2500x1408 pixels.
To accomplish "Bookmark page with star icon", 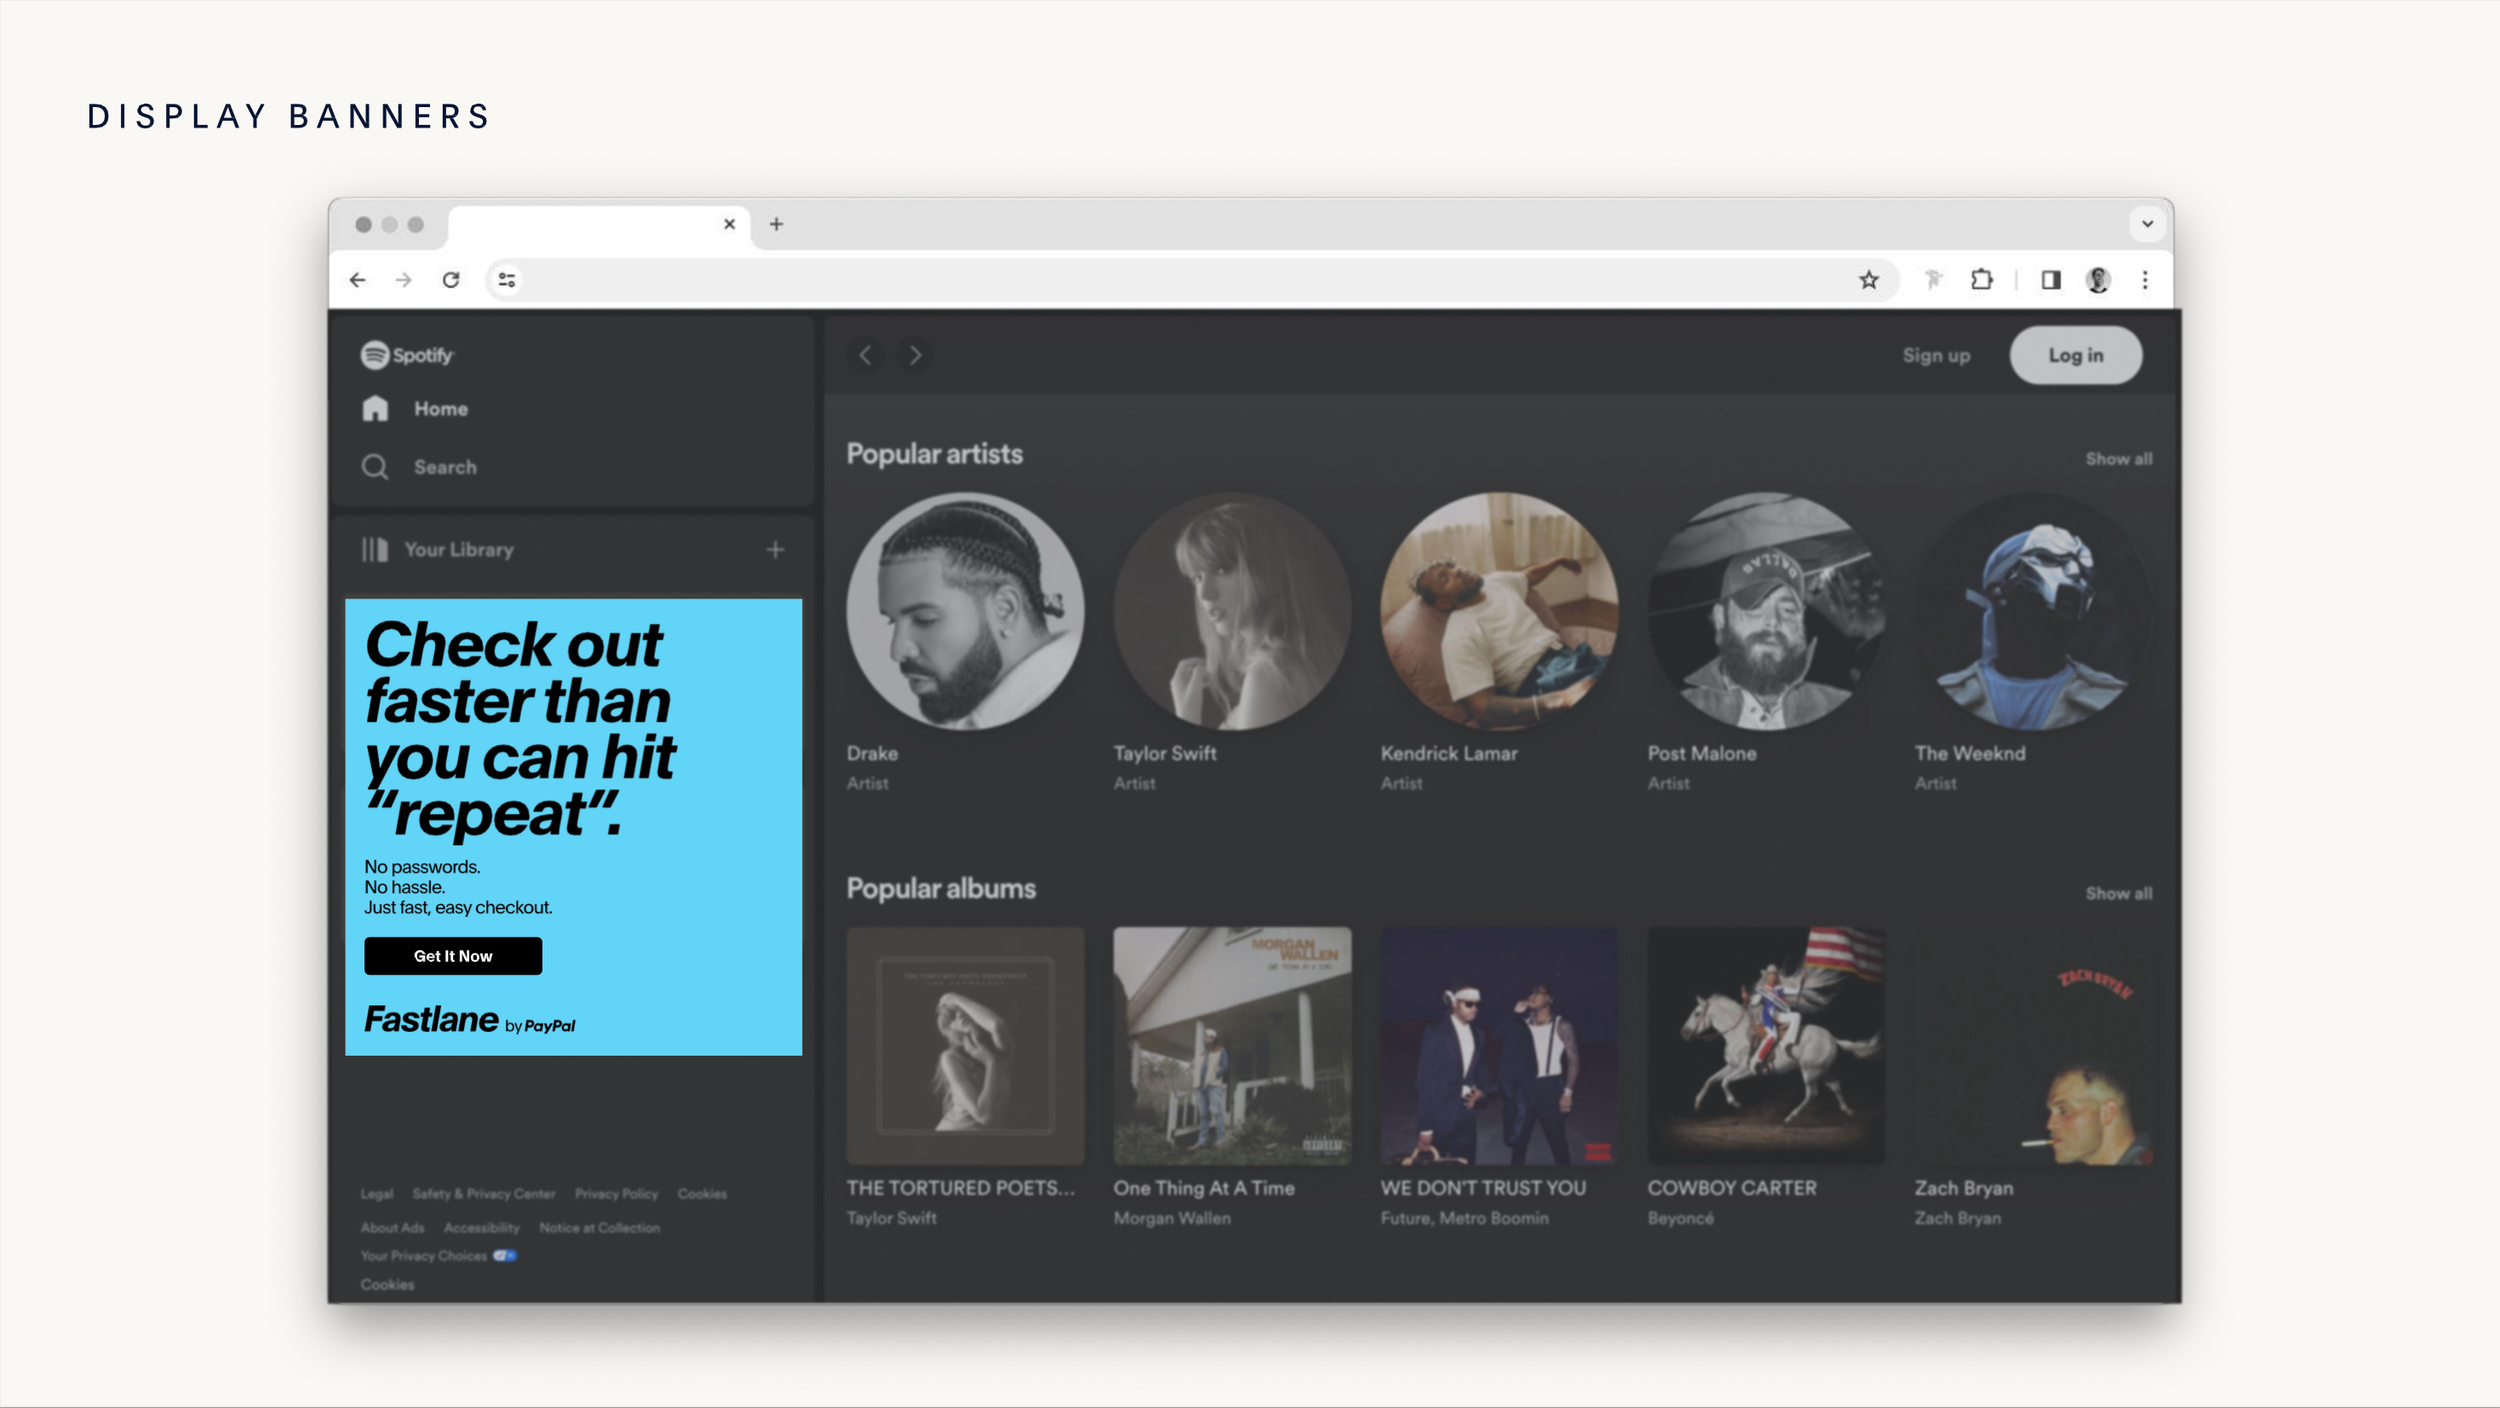I will click(x=1868, y=280).
